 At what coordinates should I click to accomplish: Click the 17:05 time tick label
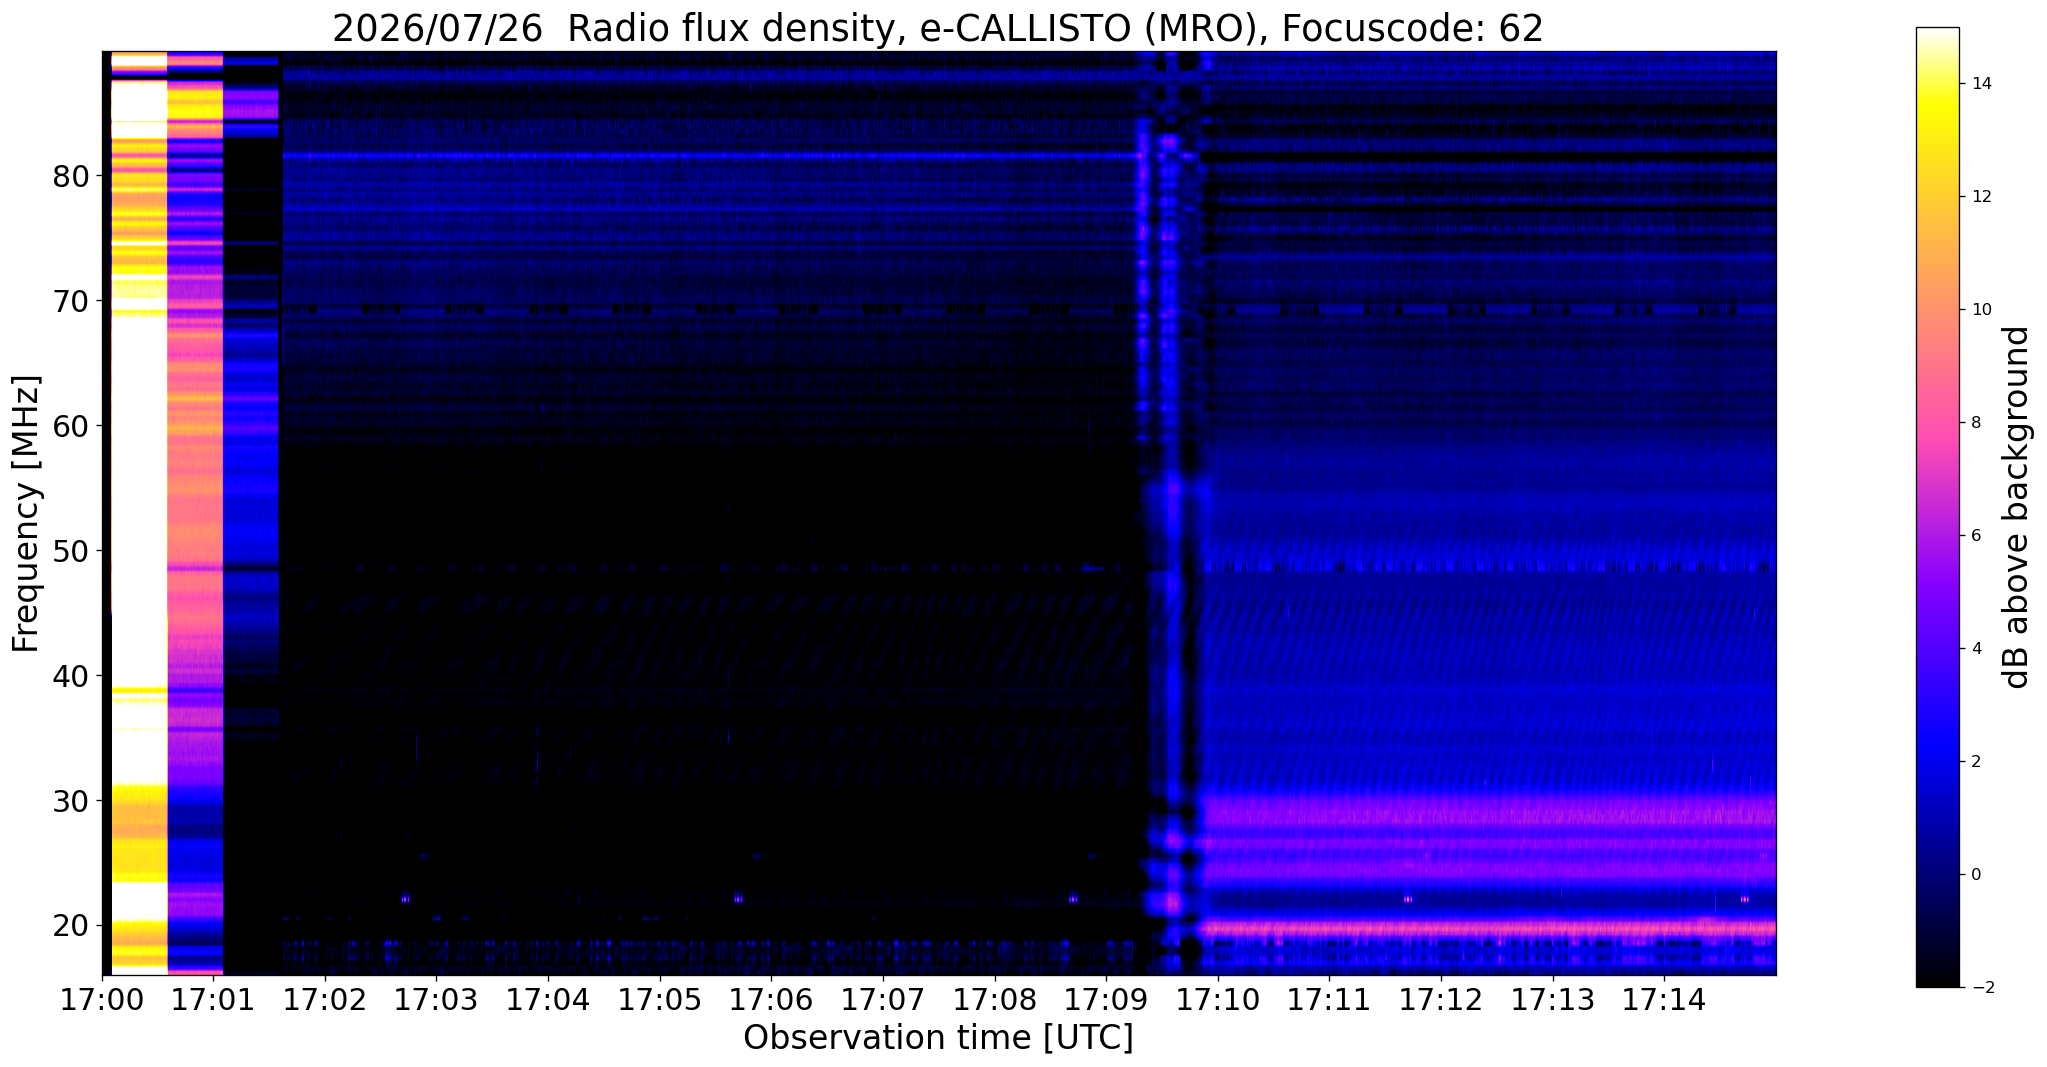click(x=660, y=999)
